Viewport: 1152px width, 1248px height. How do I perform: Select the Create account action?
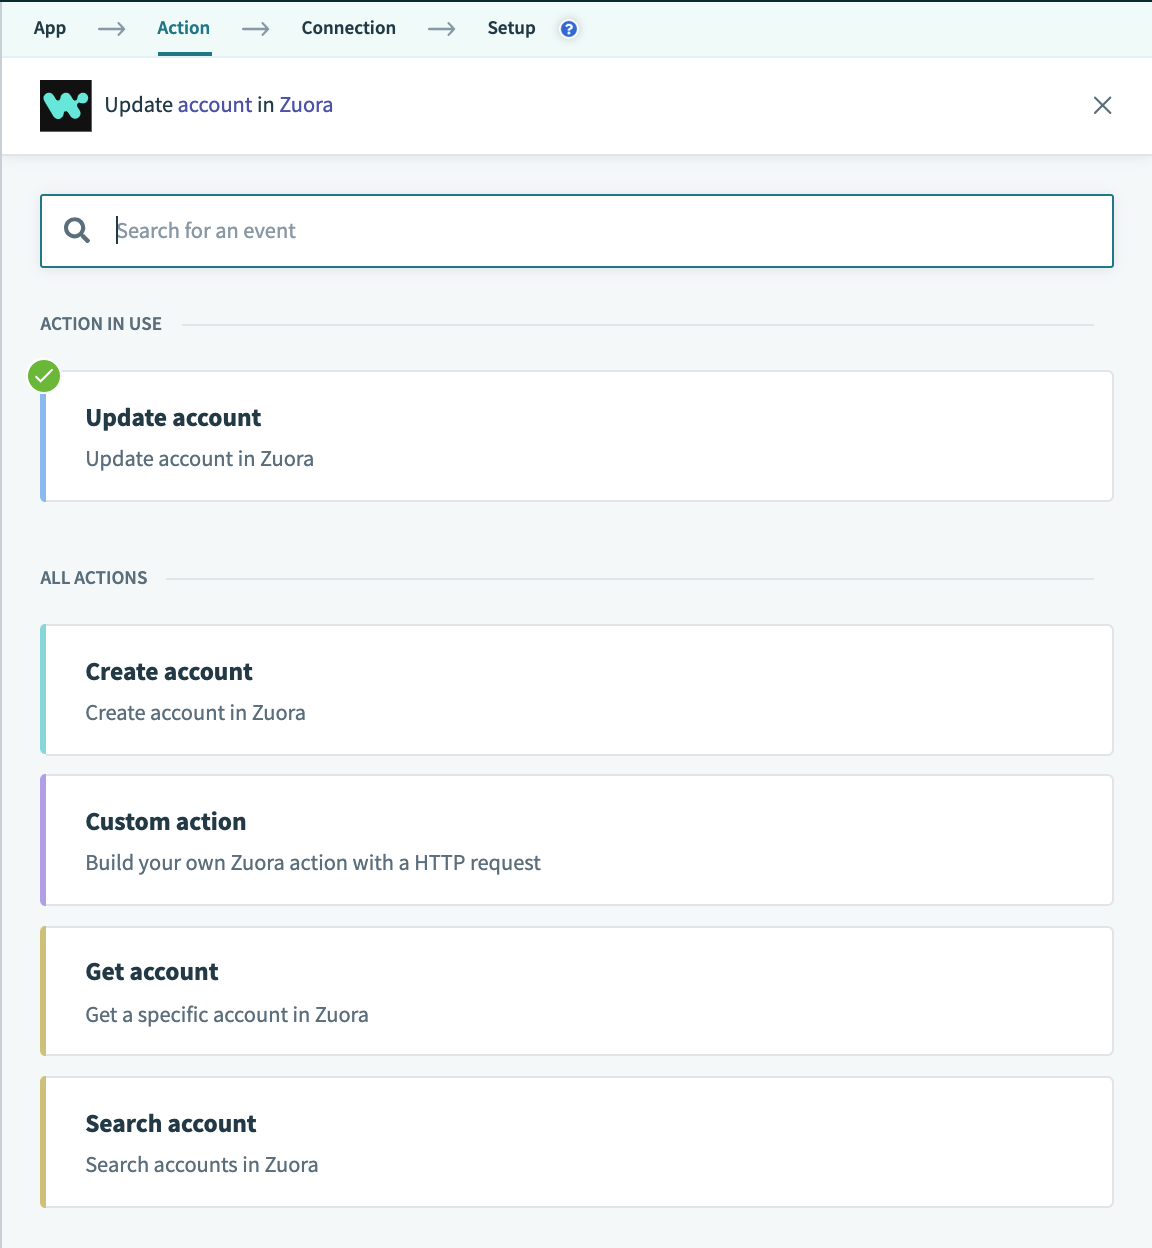coord(576,690)
